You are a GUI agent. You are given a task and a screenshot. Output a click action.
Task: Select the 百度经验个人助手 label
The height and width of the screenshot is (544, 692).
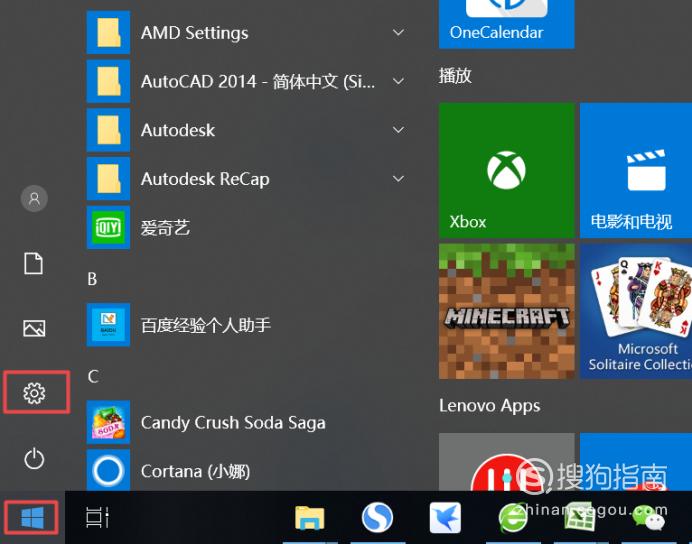[206, 325]
